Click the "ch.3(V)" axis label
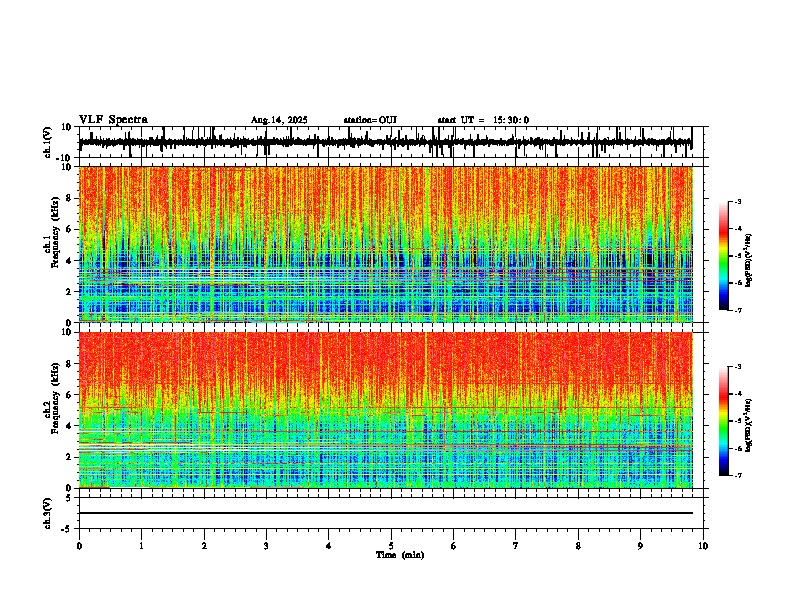This screenshot has height=612, width=792. point(48,514)
